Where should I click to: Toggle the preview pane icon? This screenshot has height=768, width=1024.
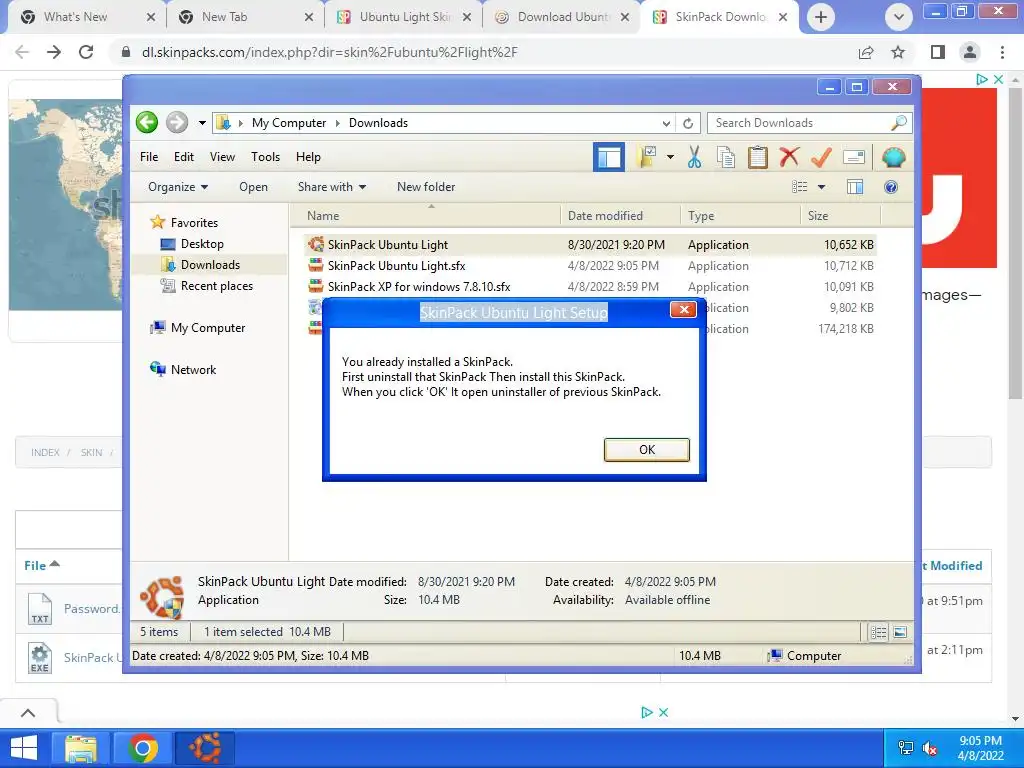point(855,187)
